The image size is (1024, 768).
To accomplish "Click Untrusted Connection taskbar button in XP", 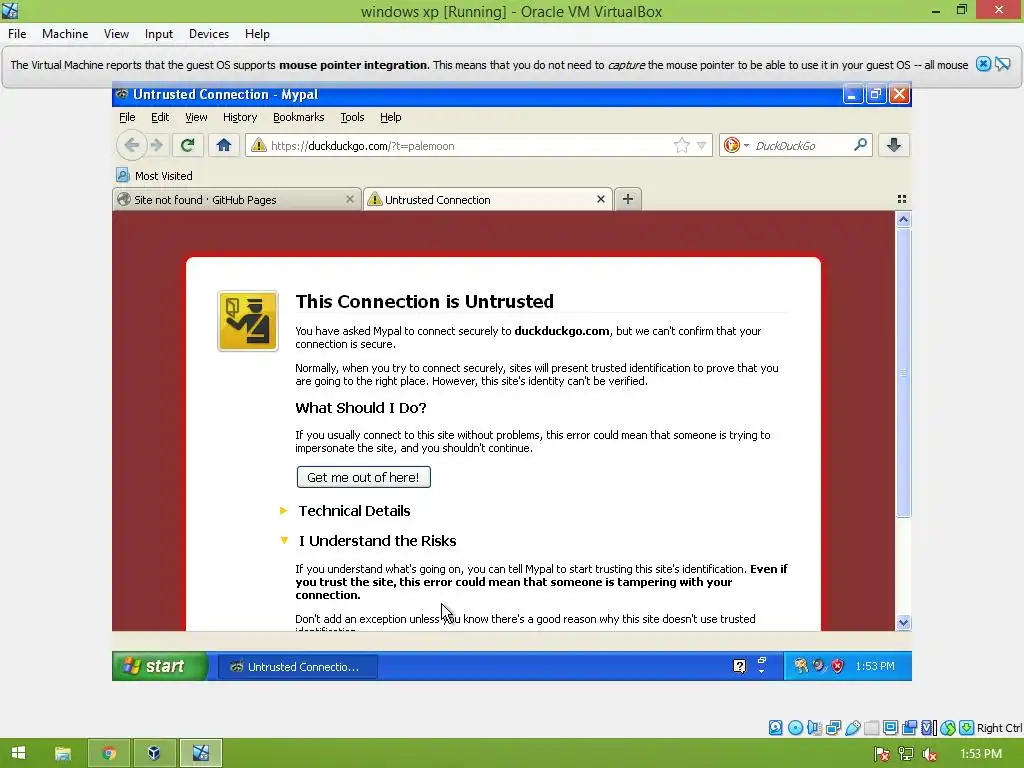I will [297, 666].
